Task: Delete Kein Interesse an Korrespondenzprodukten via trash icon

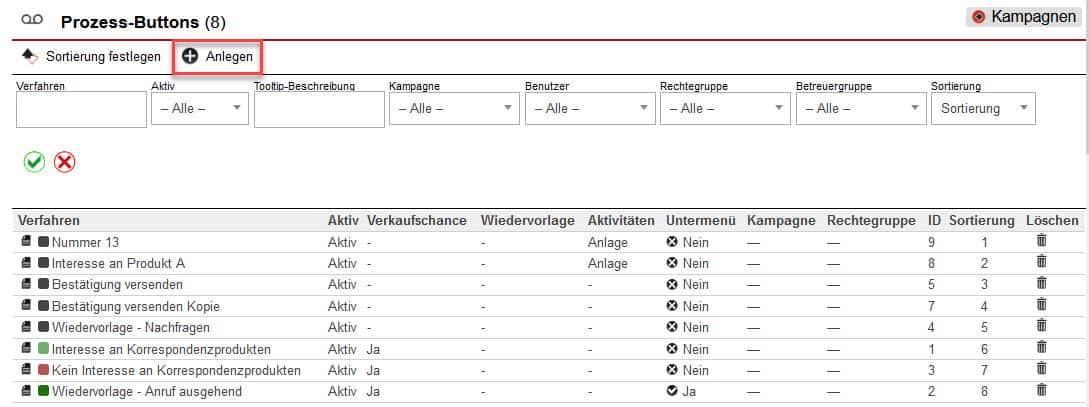Action: (1041, 369)
